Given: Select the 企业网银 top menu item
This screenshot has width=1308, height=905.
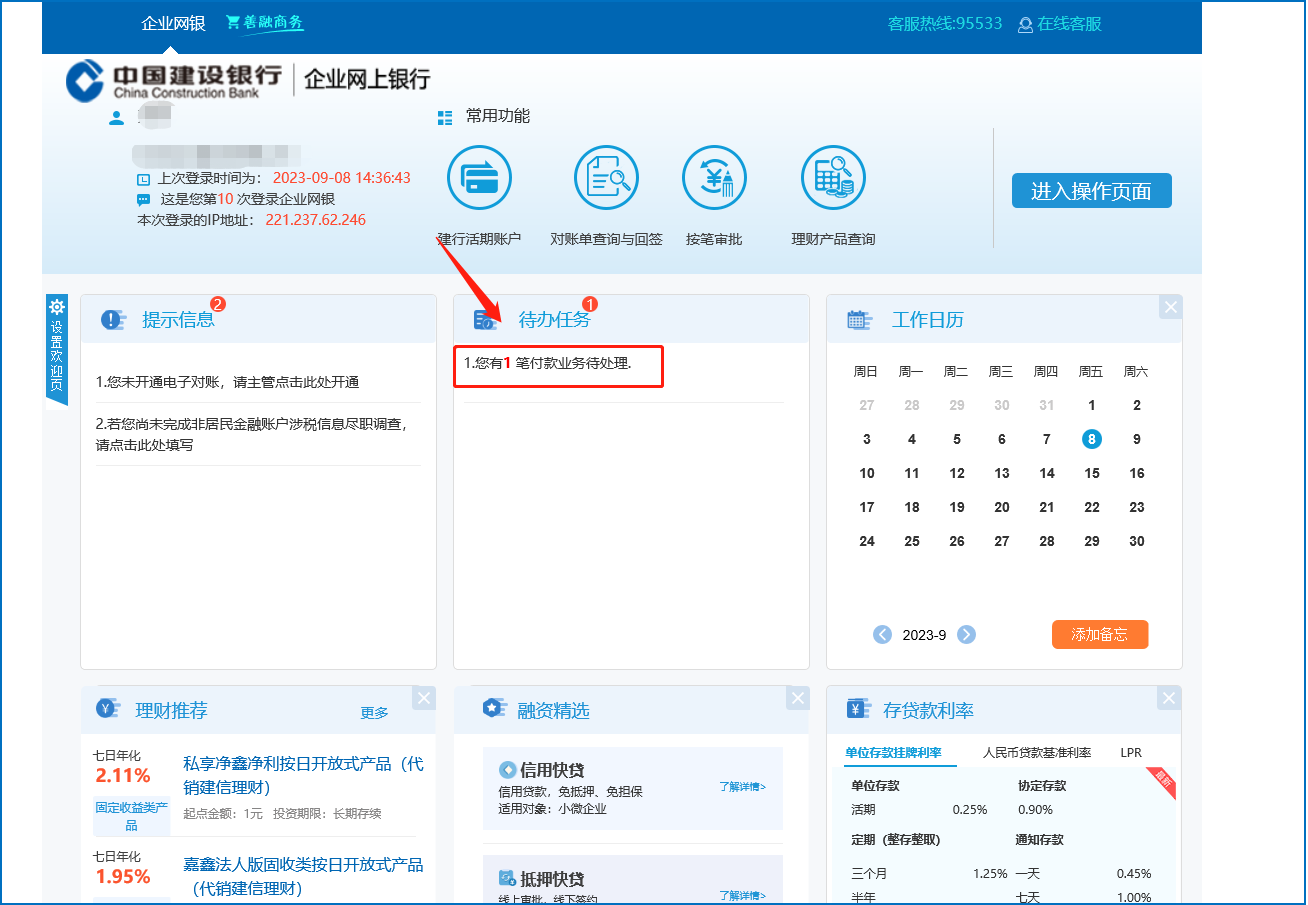Looking at the screenshot, I should coord(173,24).
